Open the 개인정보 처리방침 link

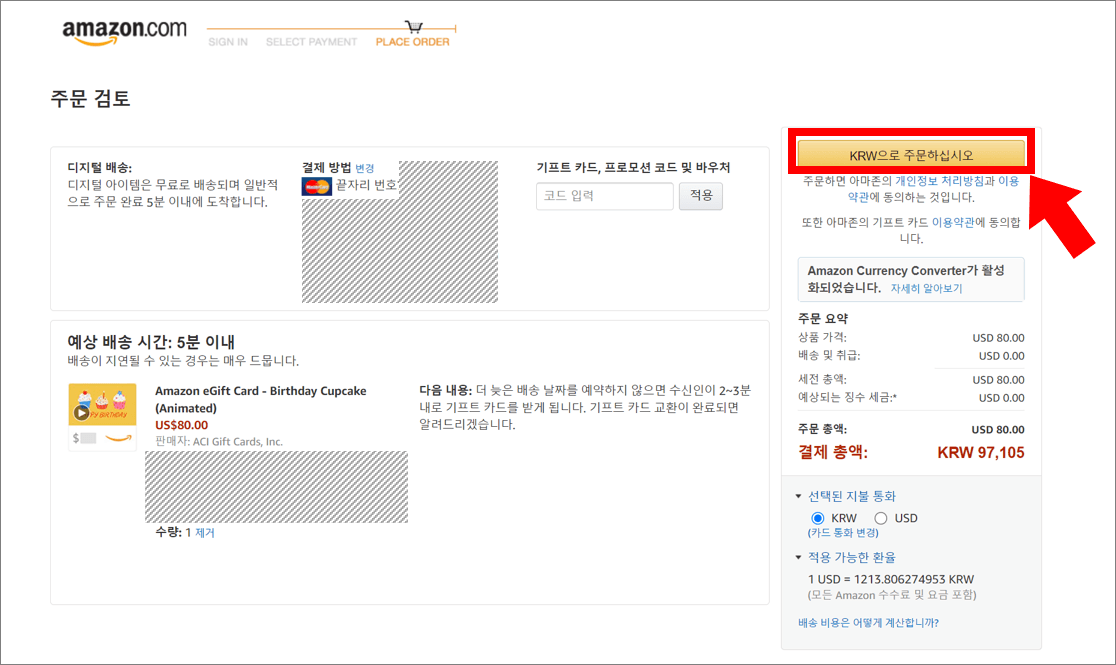[939, 181]
